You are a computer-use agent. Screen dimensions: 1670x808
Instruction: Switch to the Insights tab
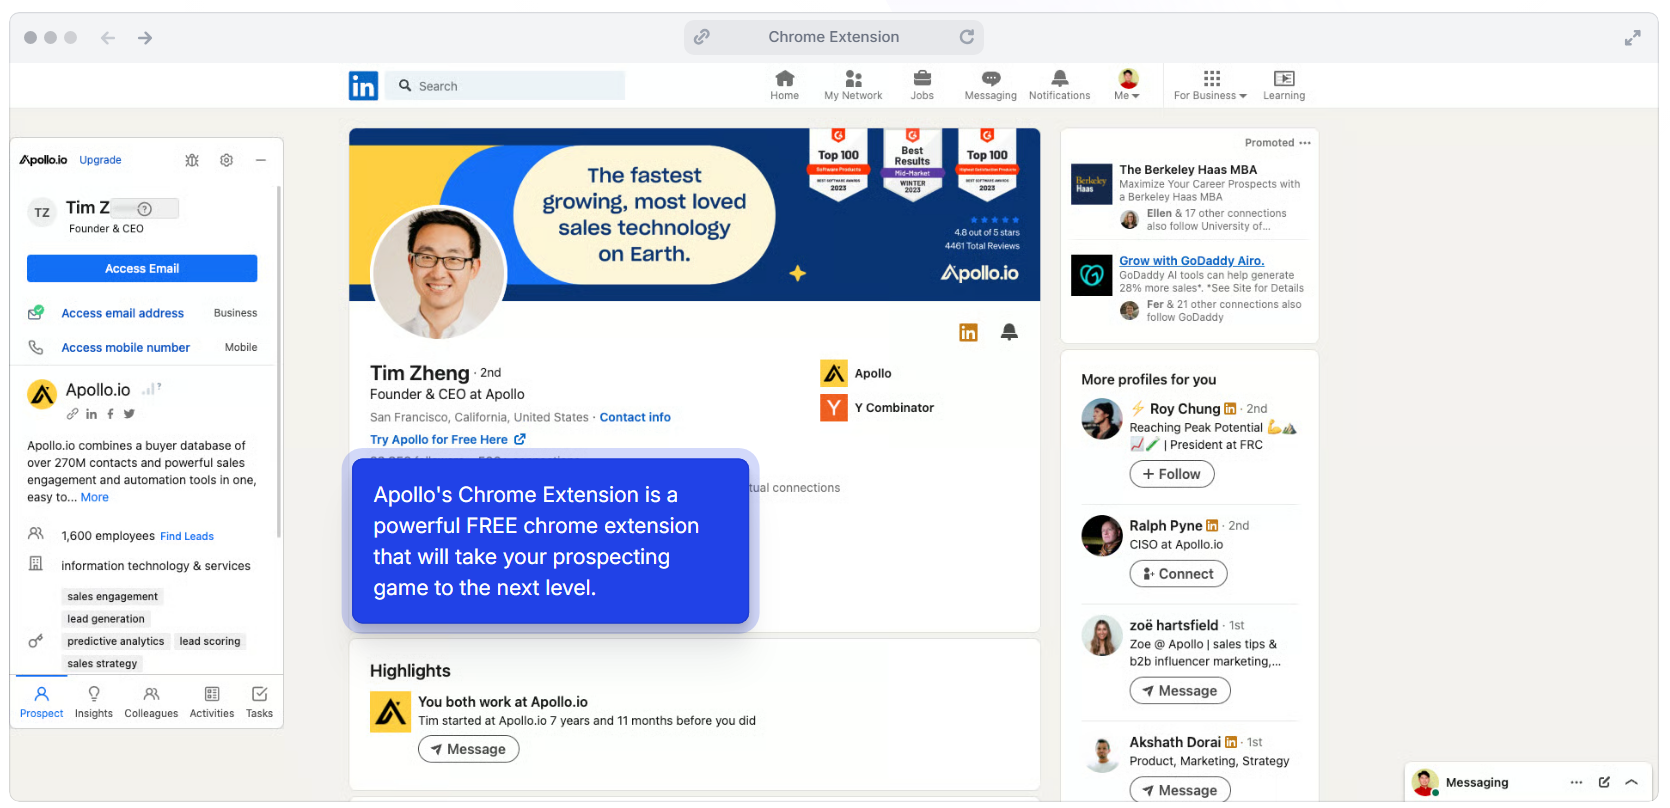coord(94,701)
